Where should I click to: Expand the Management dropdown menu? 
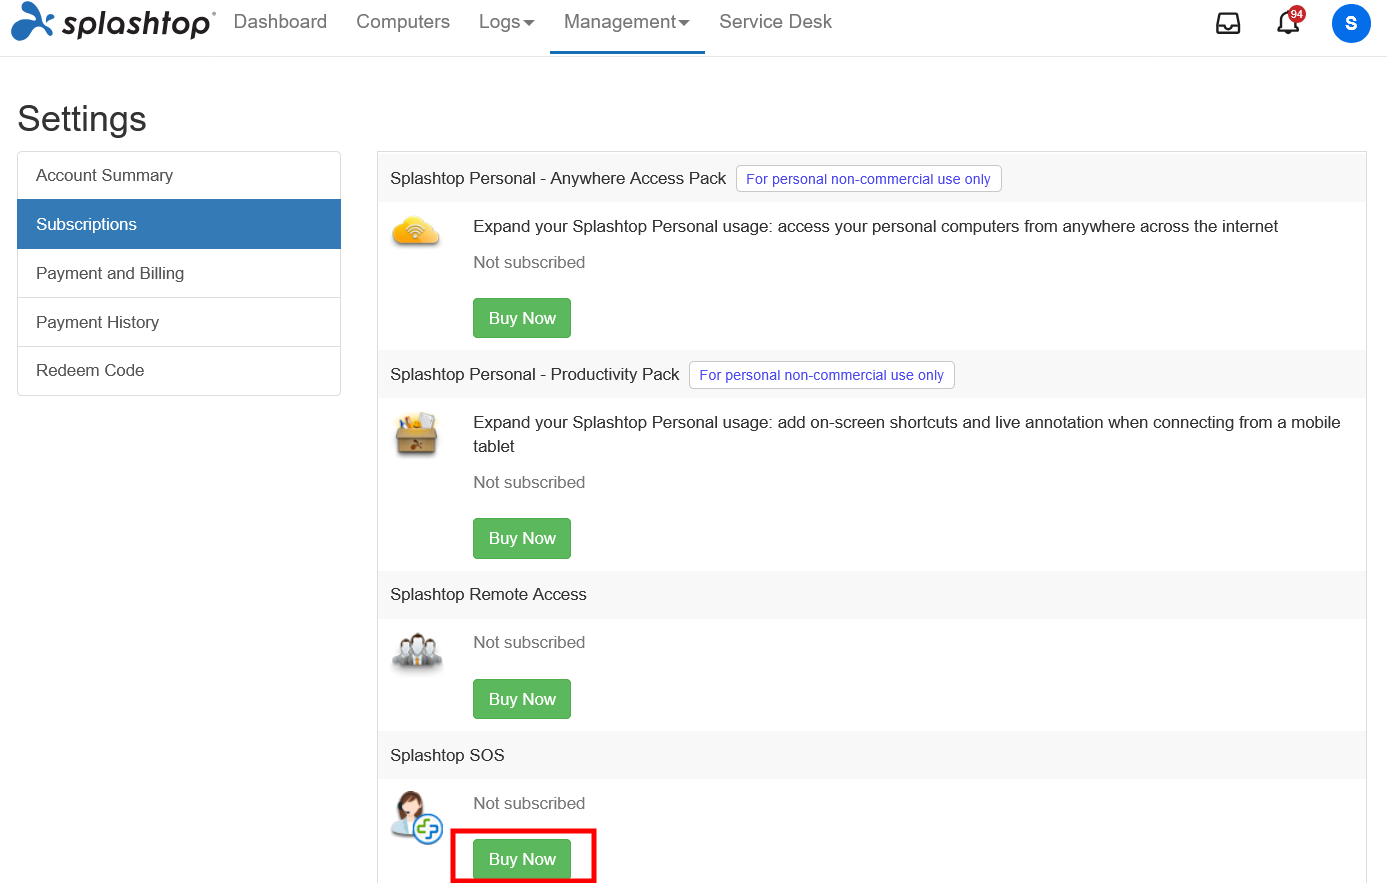pos(627,22)
